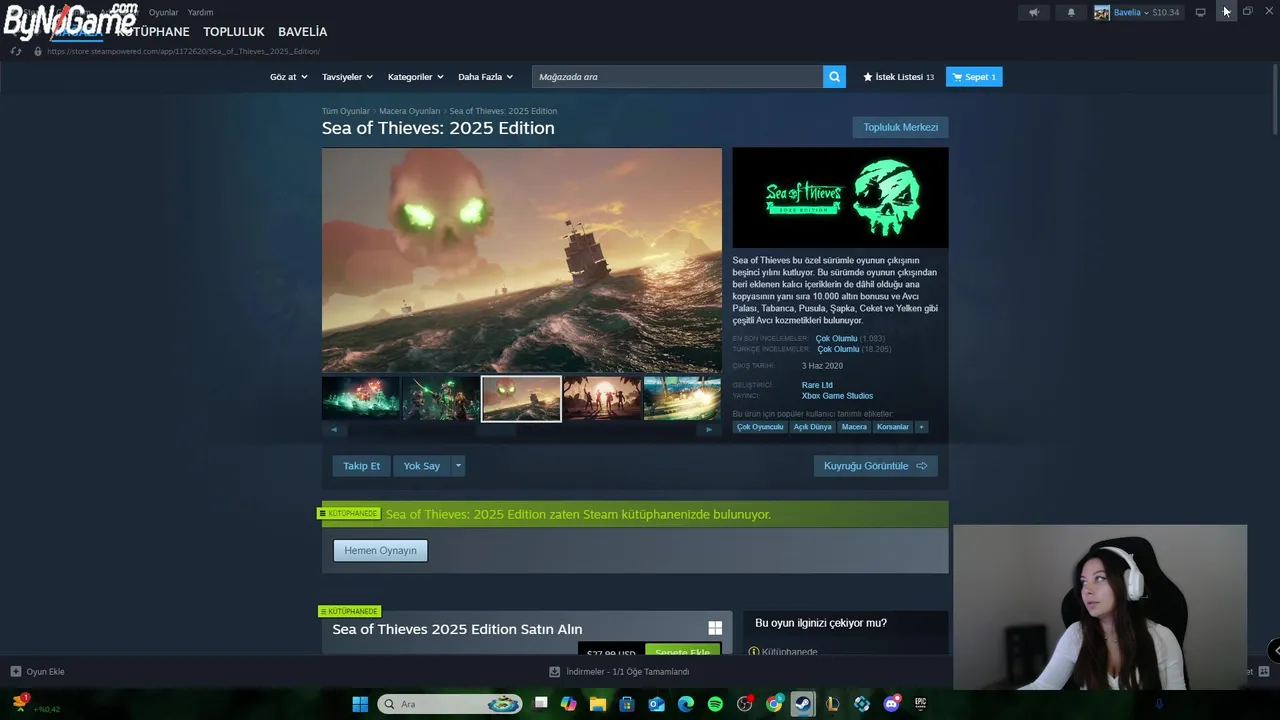Expand the Kategoriler dropdown
The image size is (1280, 720).
[x=415, y=77]
